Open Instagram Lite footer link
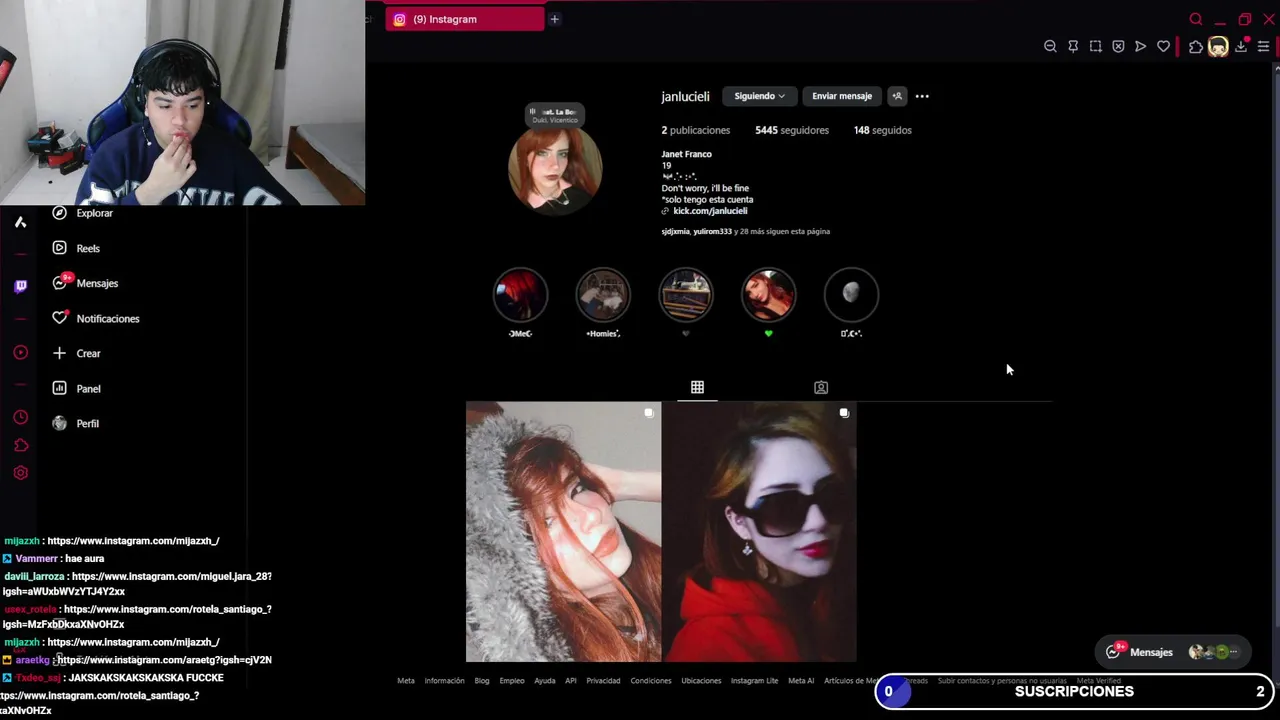This screenshot has width=1280, height=720. 755,681
